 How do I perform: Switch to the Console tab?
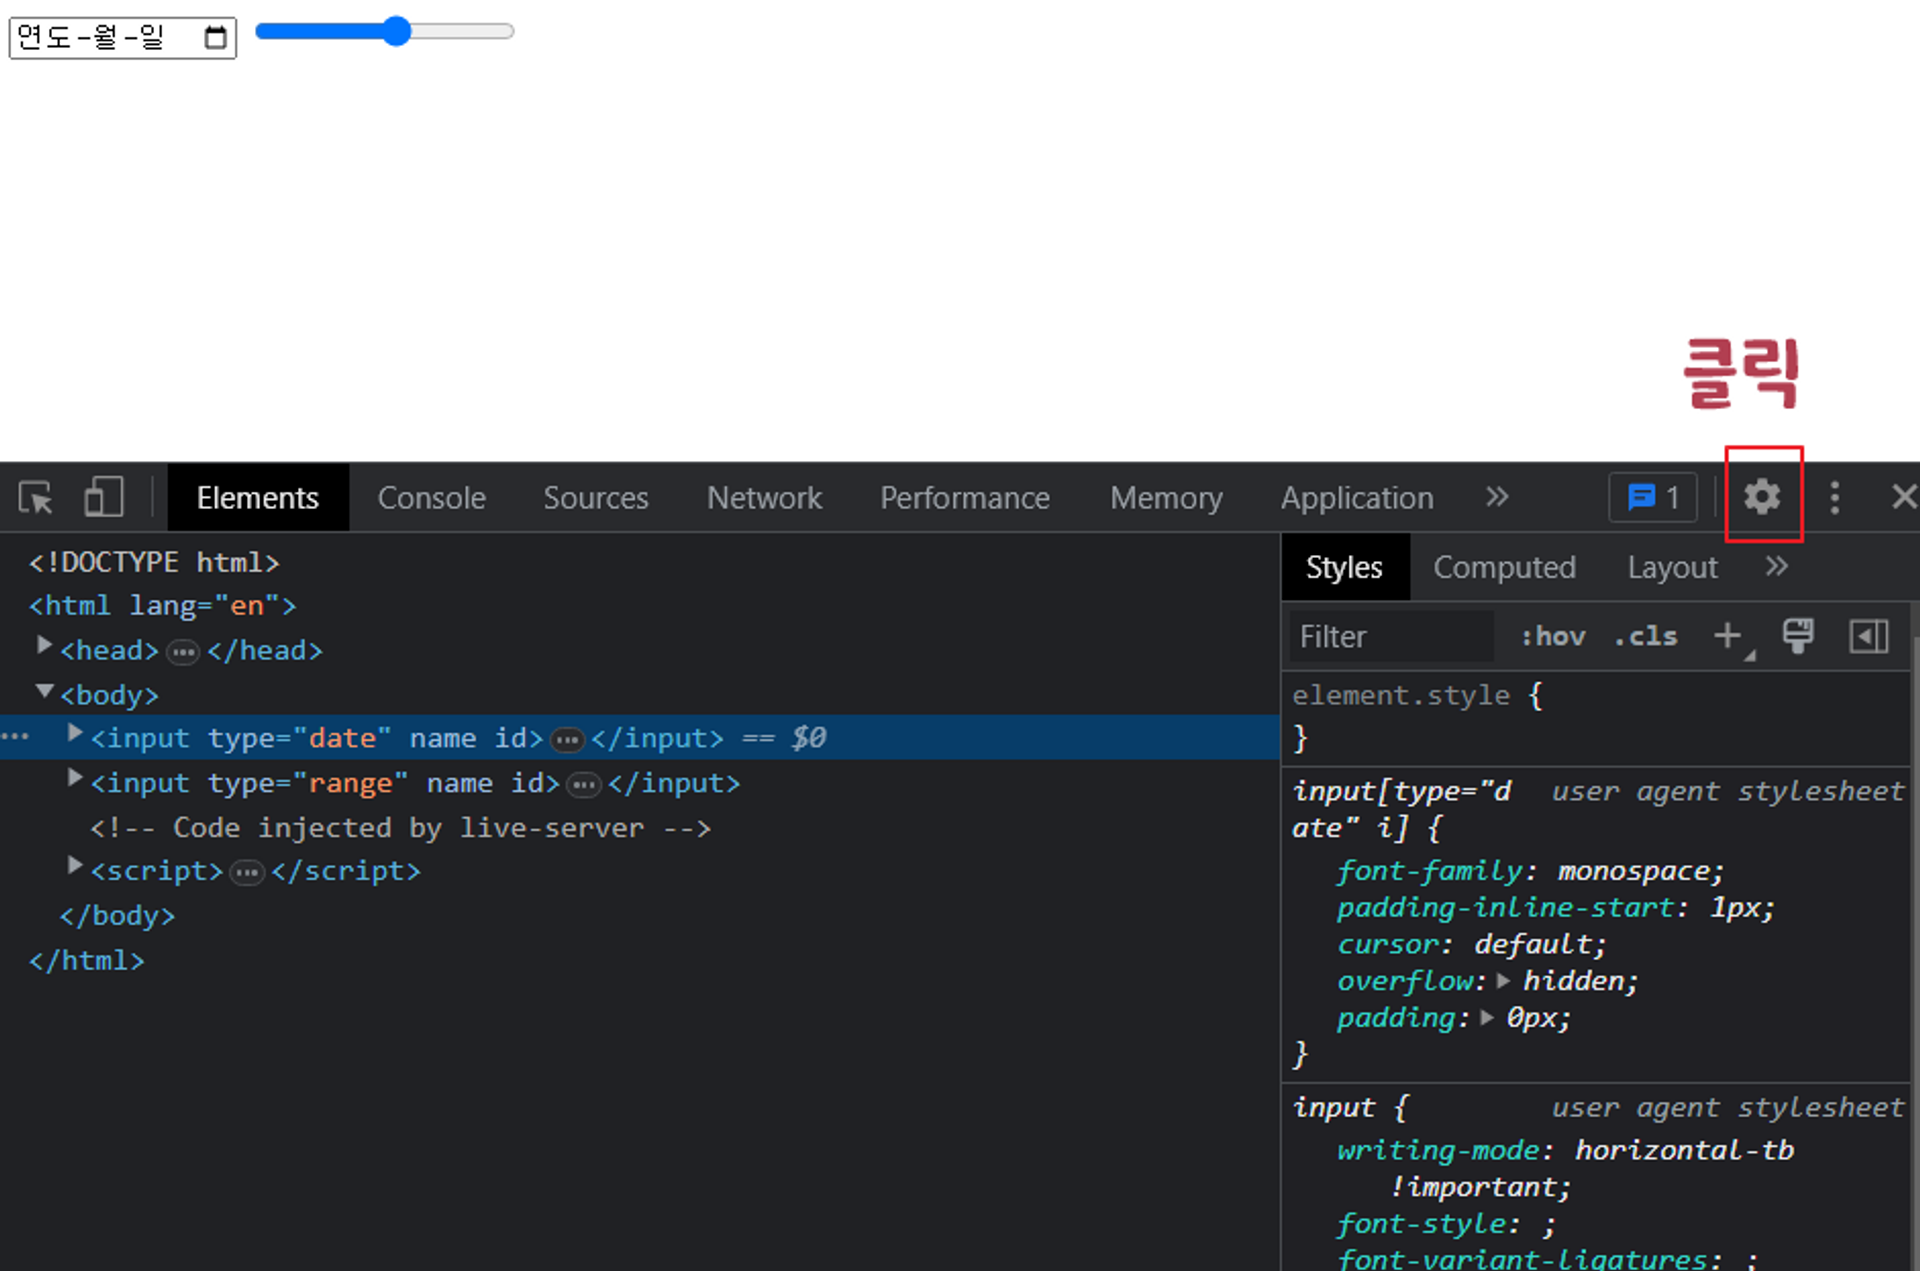click(431, 497)
